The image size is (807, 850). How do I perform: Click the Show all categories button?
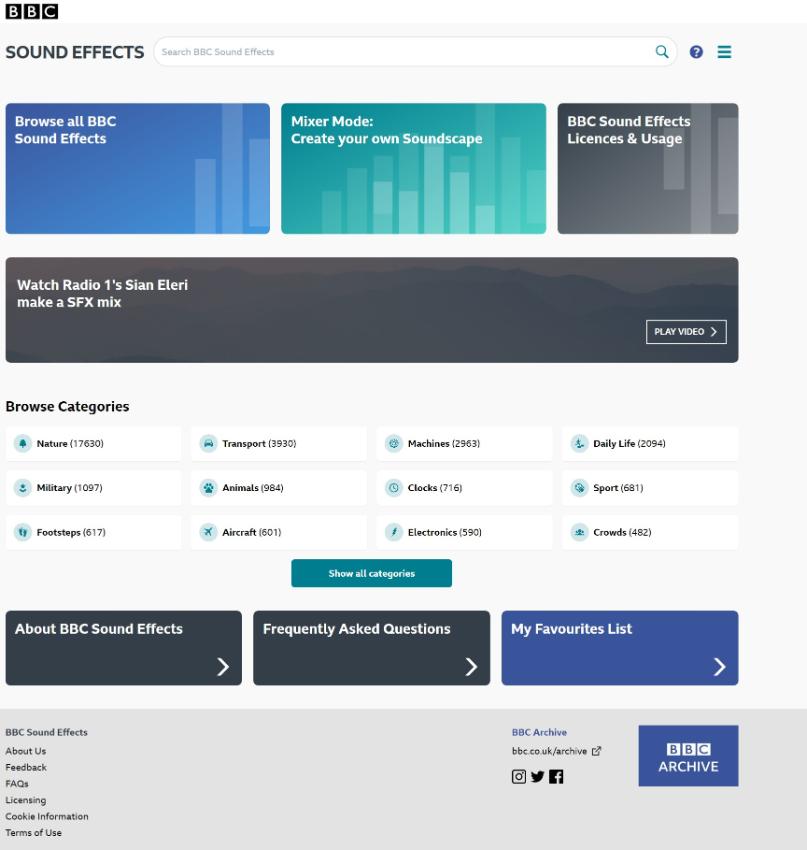point(371,573)
